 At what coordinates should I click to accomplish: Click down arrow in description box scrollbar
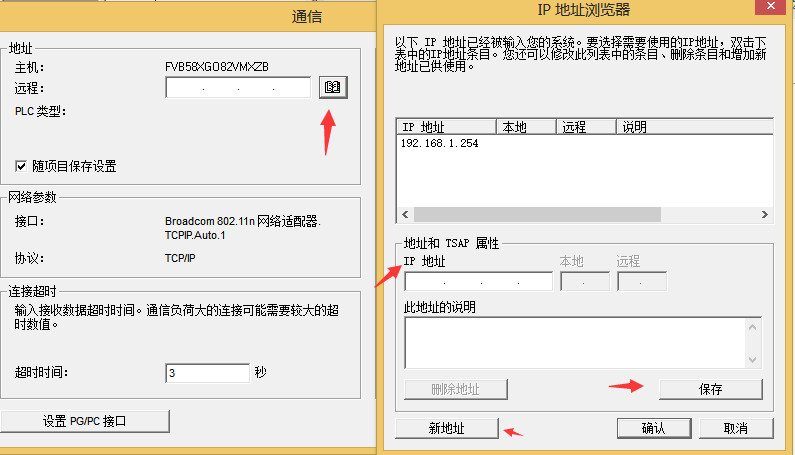tap(754, 360)
